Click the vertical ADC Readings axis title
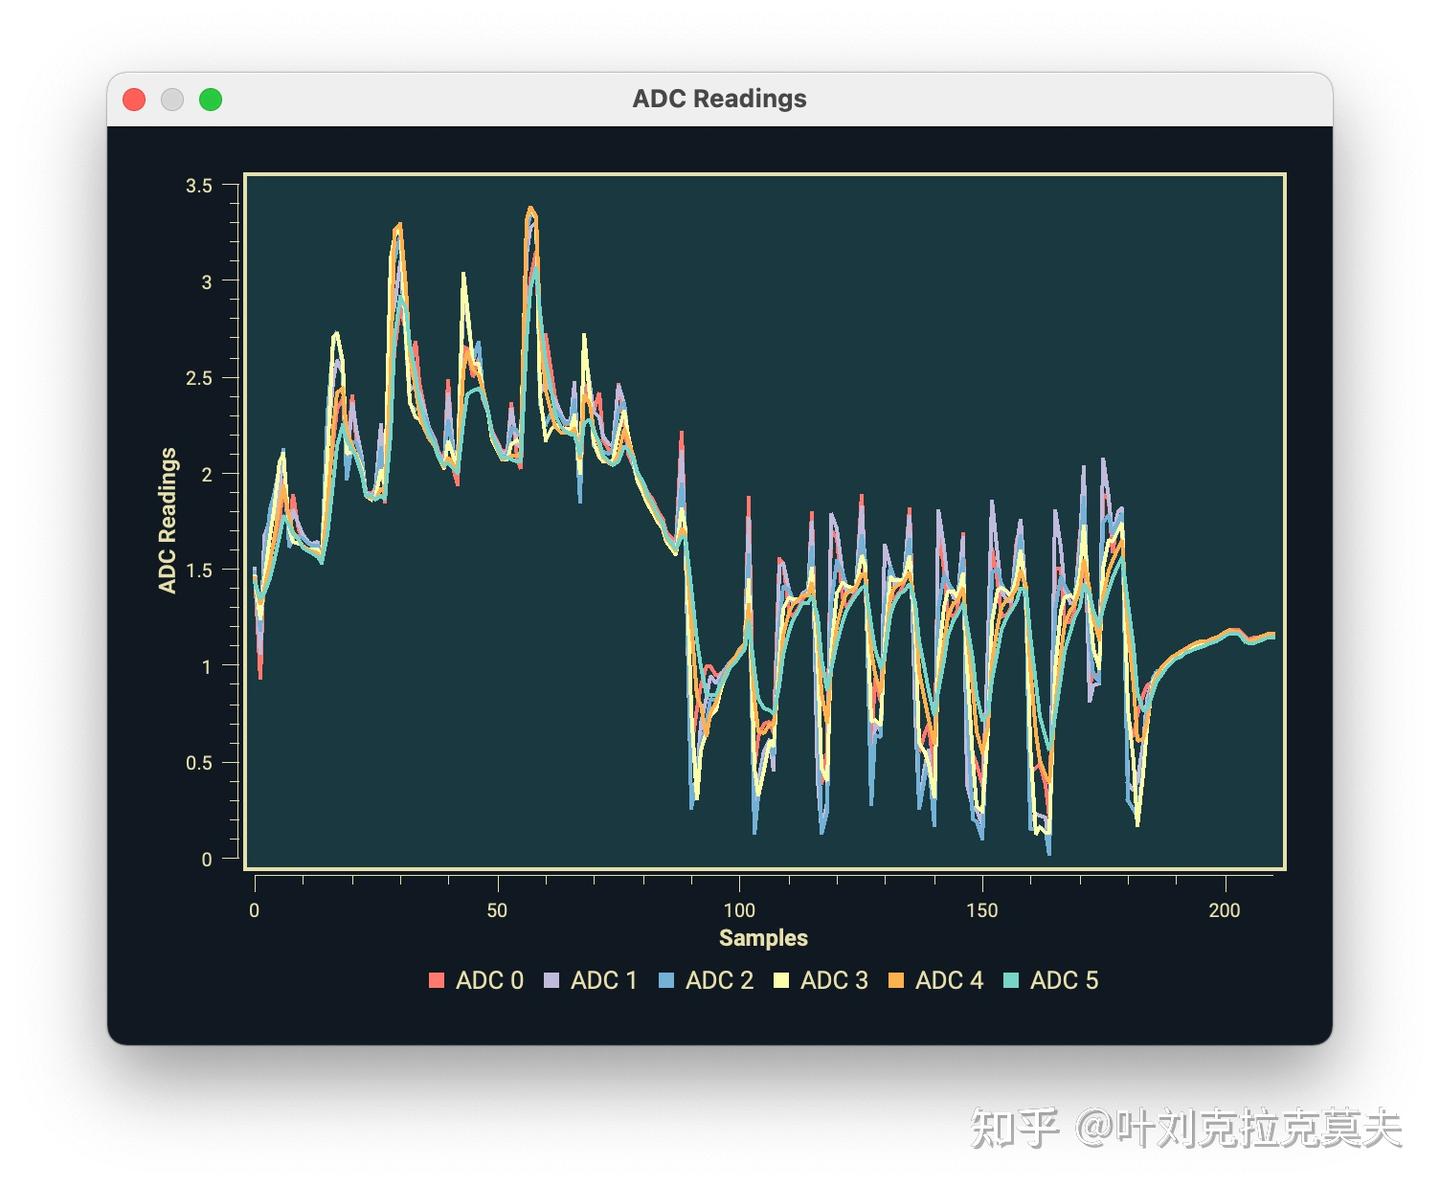The height and width of the screenshot is (1187, 1440). coord(167,520)
